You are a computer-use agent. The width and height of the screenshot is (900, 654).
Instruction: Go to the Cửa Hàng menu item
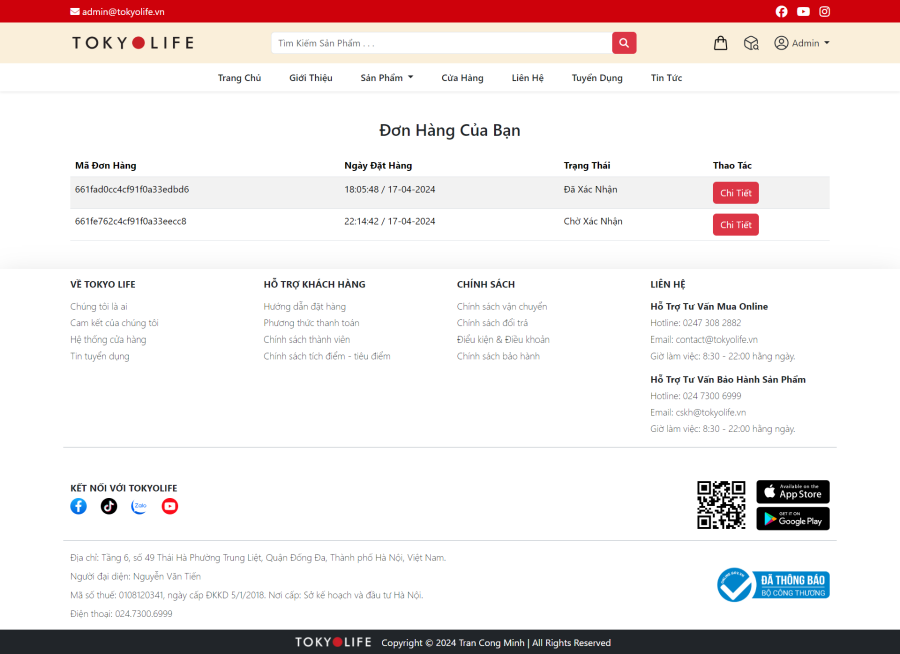[x=462, y=78]
